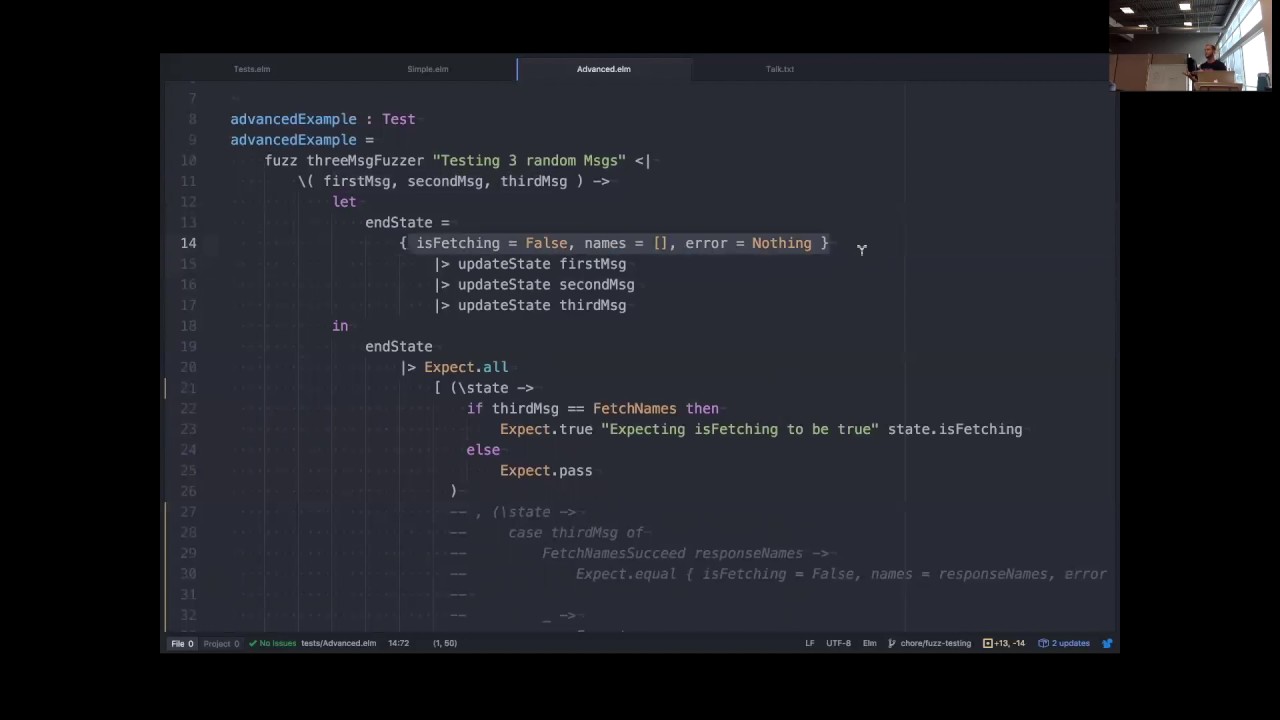The width and height of the screenshot is (1280, 720).
Task: Click the File 0 status bar entry
Action: click(182, 643)
